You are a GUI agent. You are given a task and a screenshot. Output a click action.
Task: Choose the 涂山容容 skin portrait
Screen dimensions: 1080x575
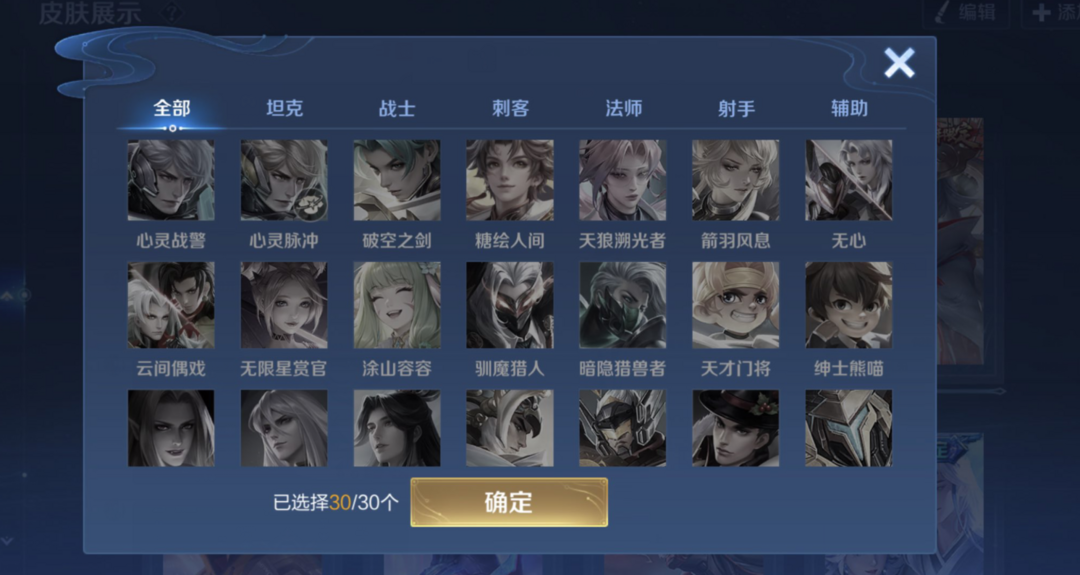pyautogui.click(x=397, y=305)
